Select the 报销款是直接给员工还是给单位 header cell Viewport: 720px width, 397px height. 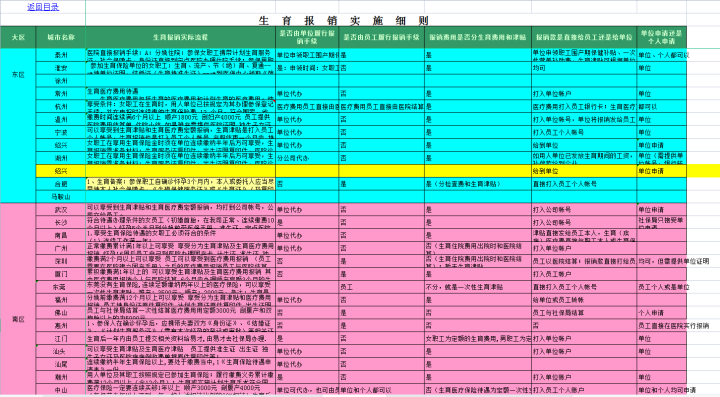tap(584, 37)
